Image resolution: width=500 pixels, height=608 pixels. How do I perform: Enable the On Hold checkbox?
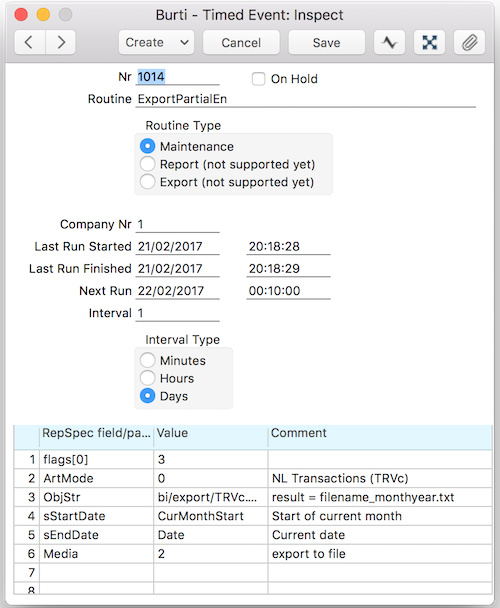pyautogui.click(x=258, y=79)
